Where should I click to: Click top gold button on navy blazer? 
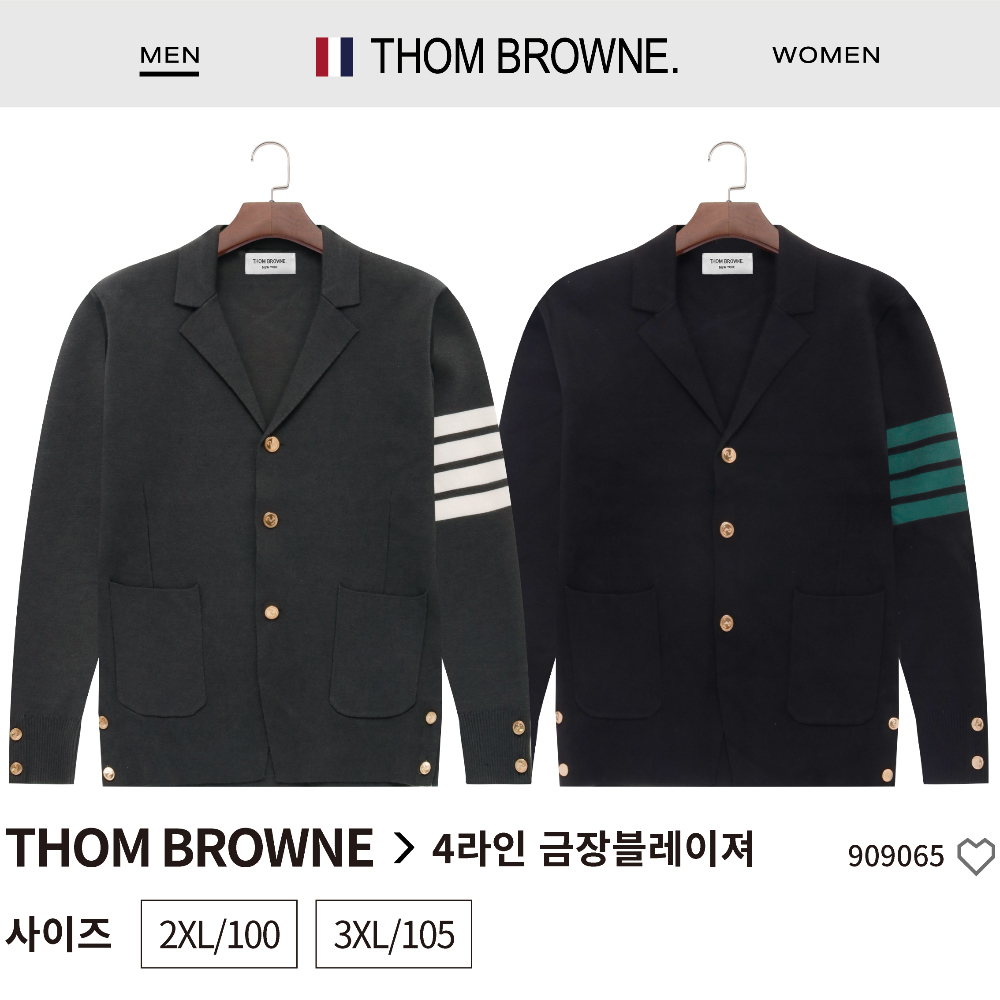coord(729,455)
